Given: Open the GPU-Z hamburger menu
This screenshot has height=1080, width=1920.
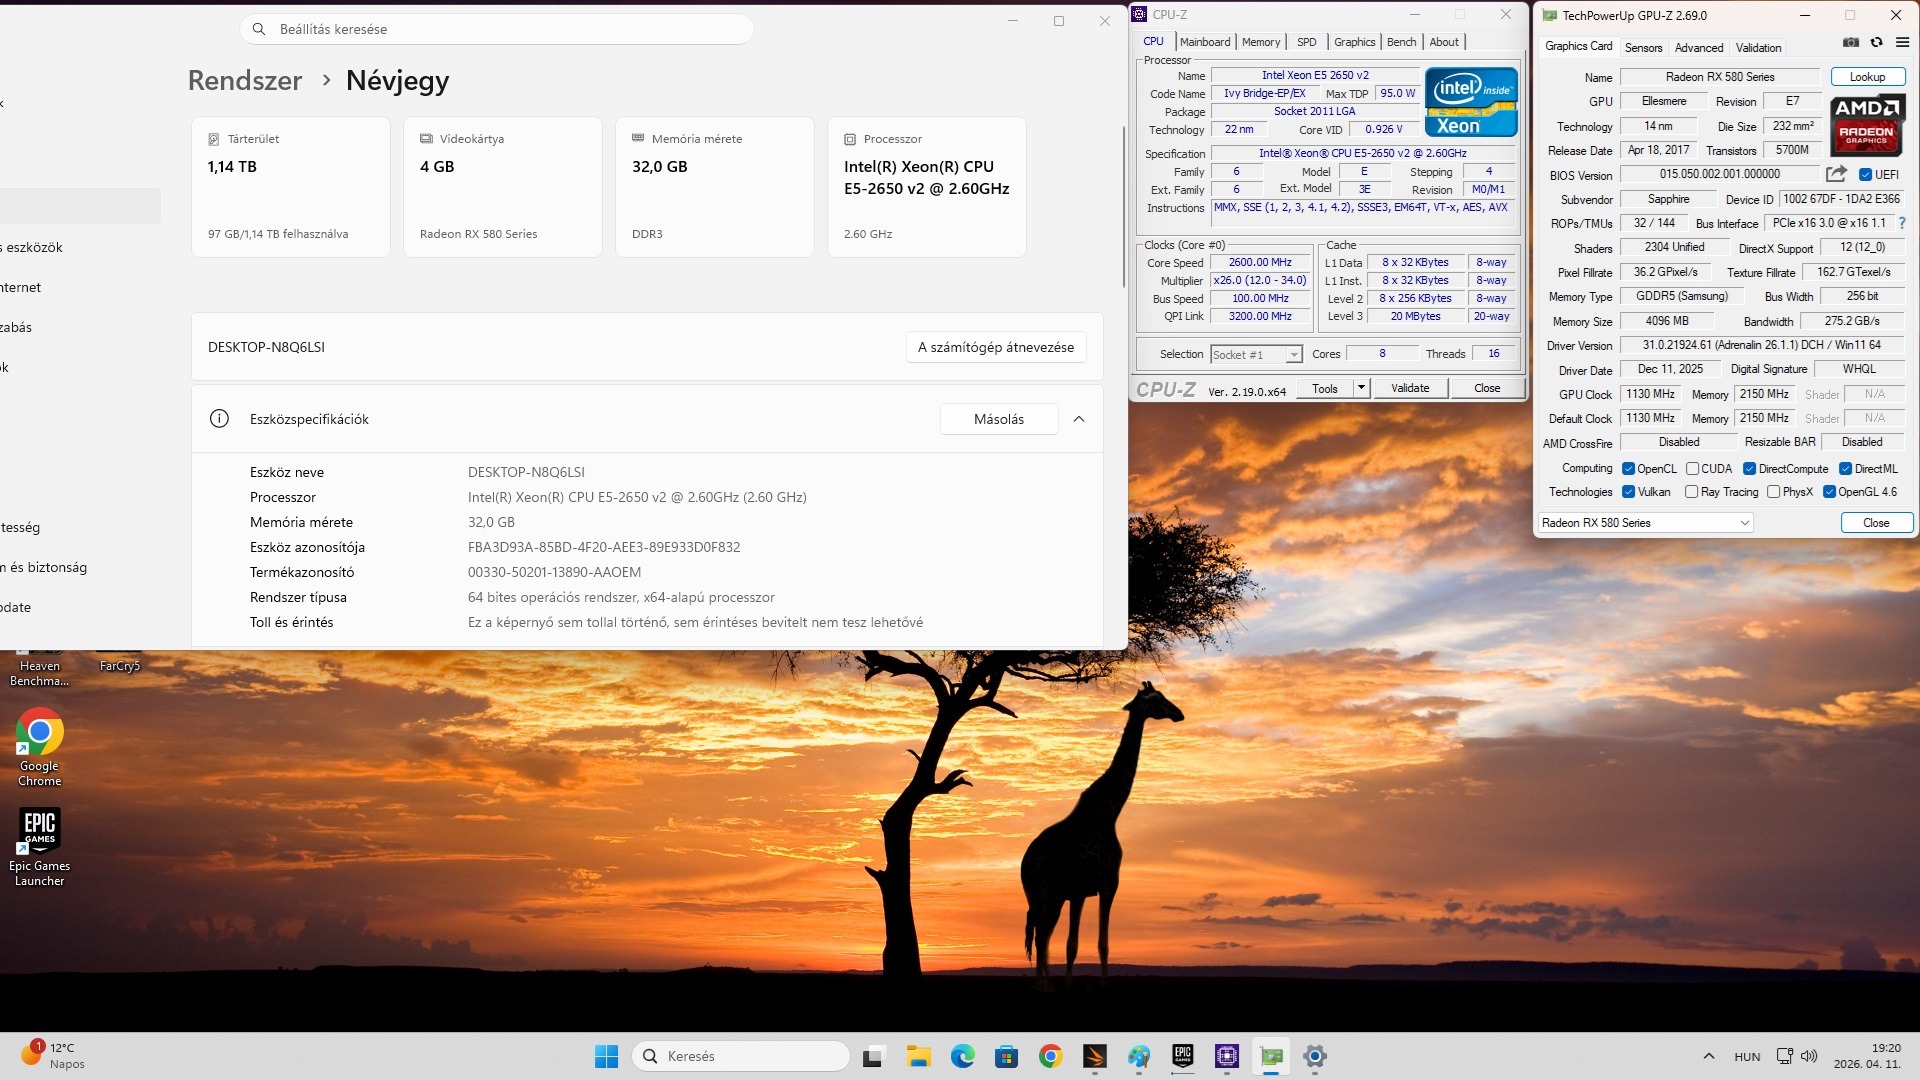Looking at the screenshot, I should click(x=1902, y=43).
